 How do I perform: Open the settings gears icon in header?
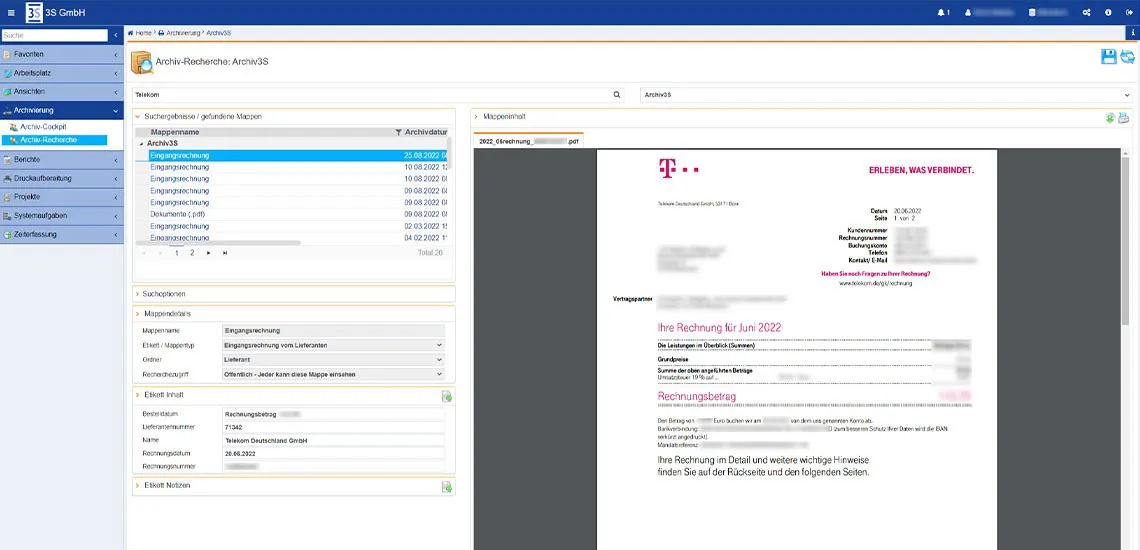click(x=1087, y=12)
